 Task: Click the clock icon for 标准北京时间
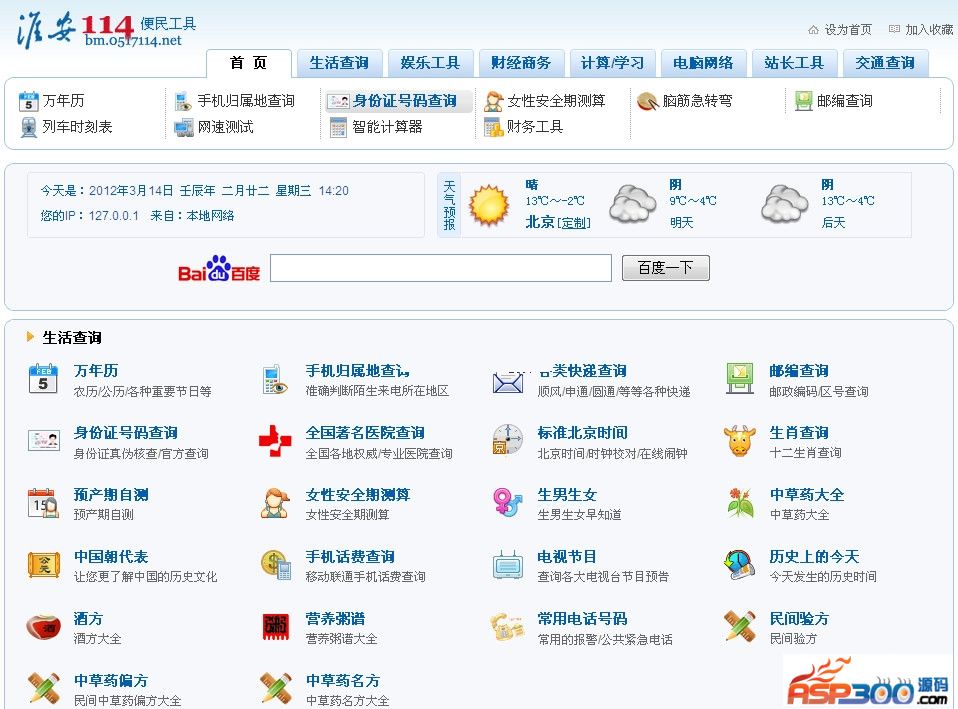coord(508,440)
